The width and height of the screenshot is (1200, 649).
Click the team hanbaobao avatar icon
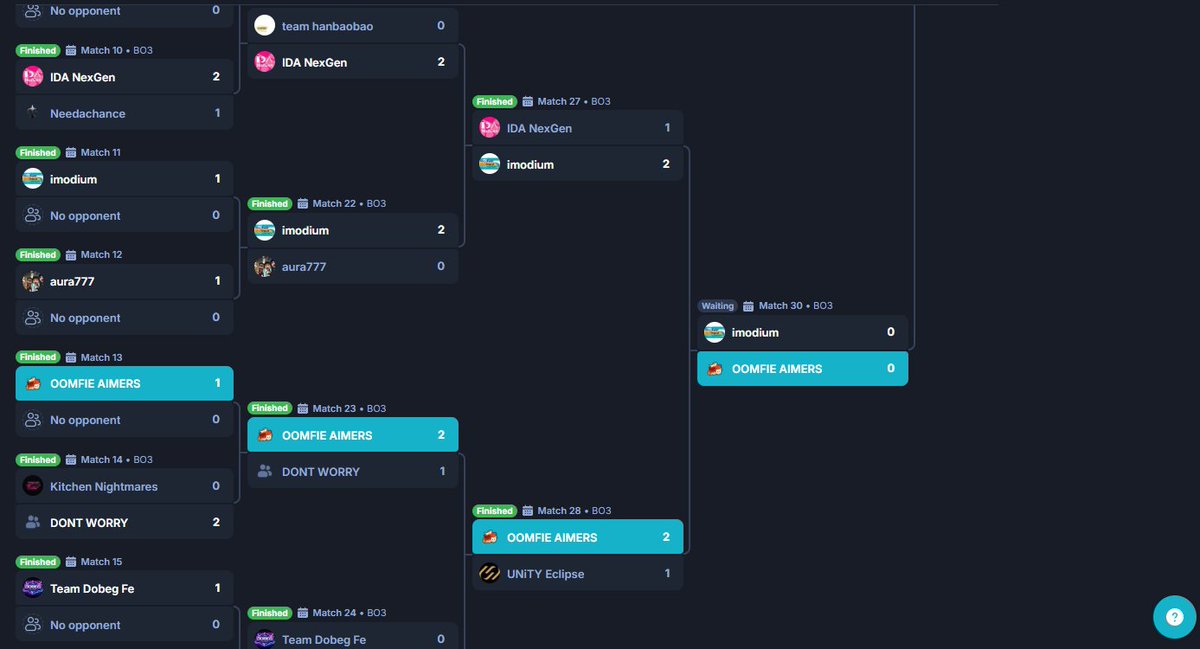pos(264,24)
